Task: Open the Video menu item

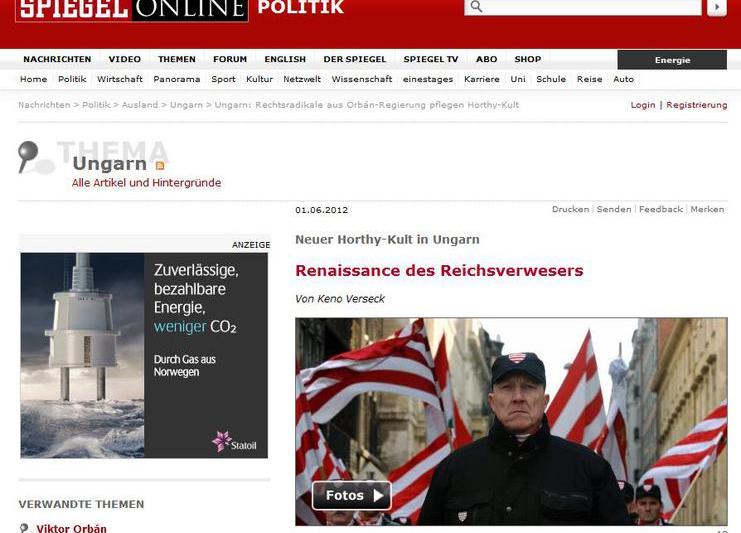Action: click(125, 59)
